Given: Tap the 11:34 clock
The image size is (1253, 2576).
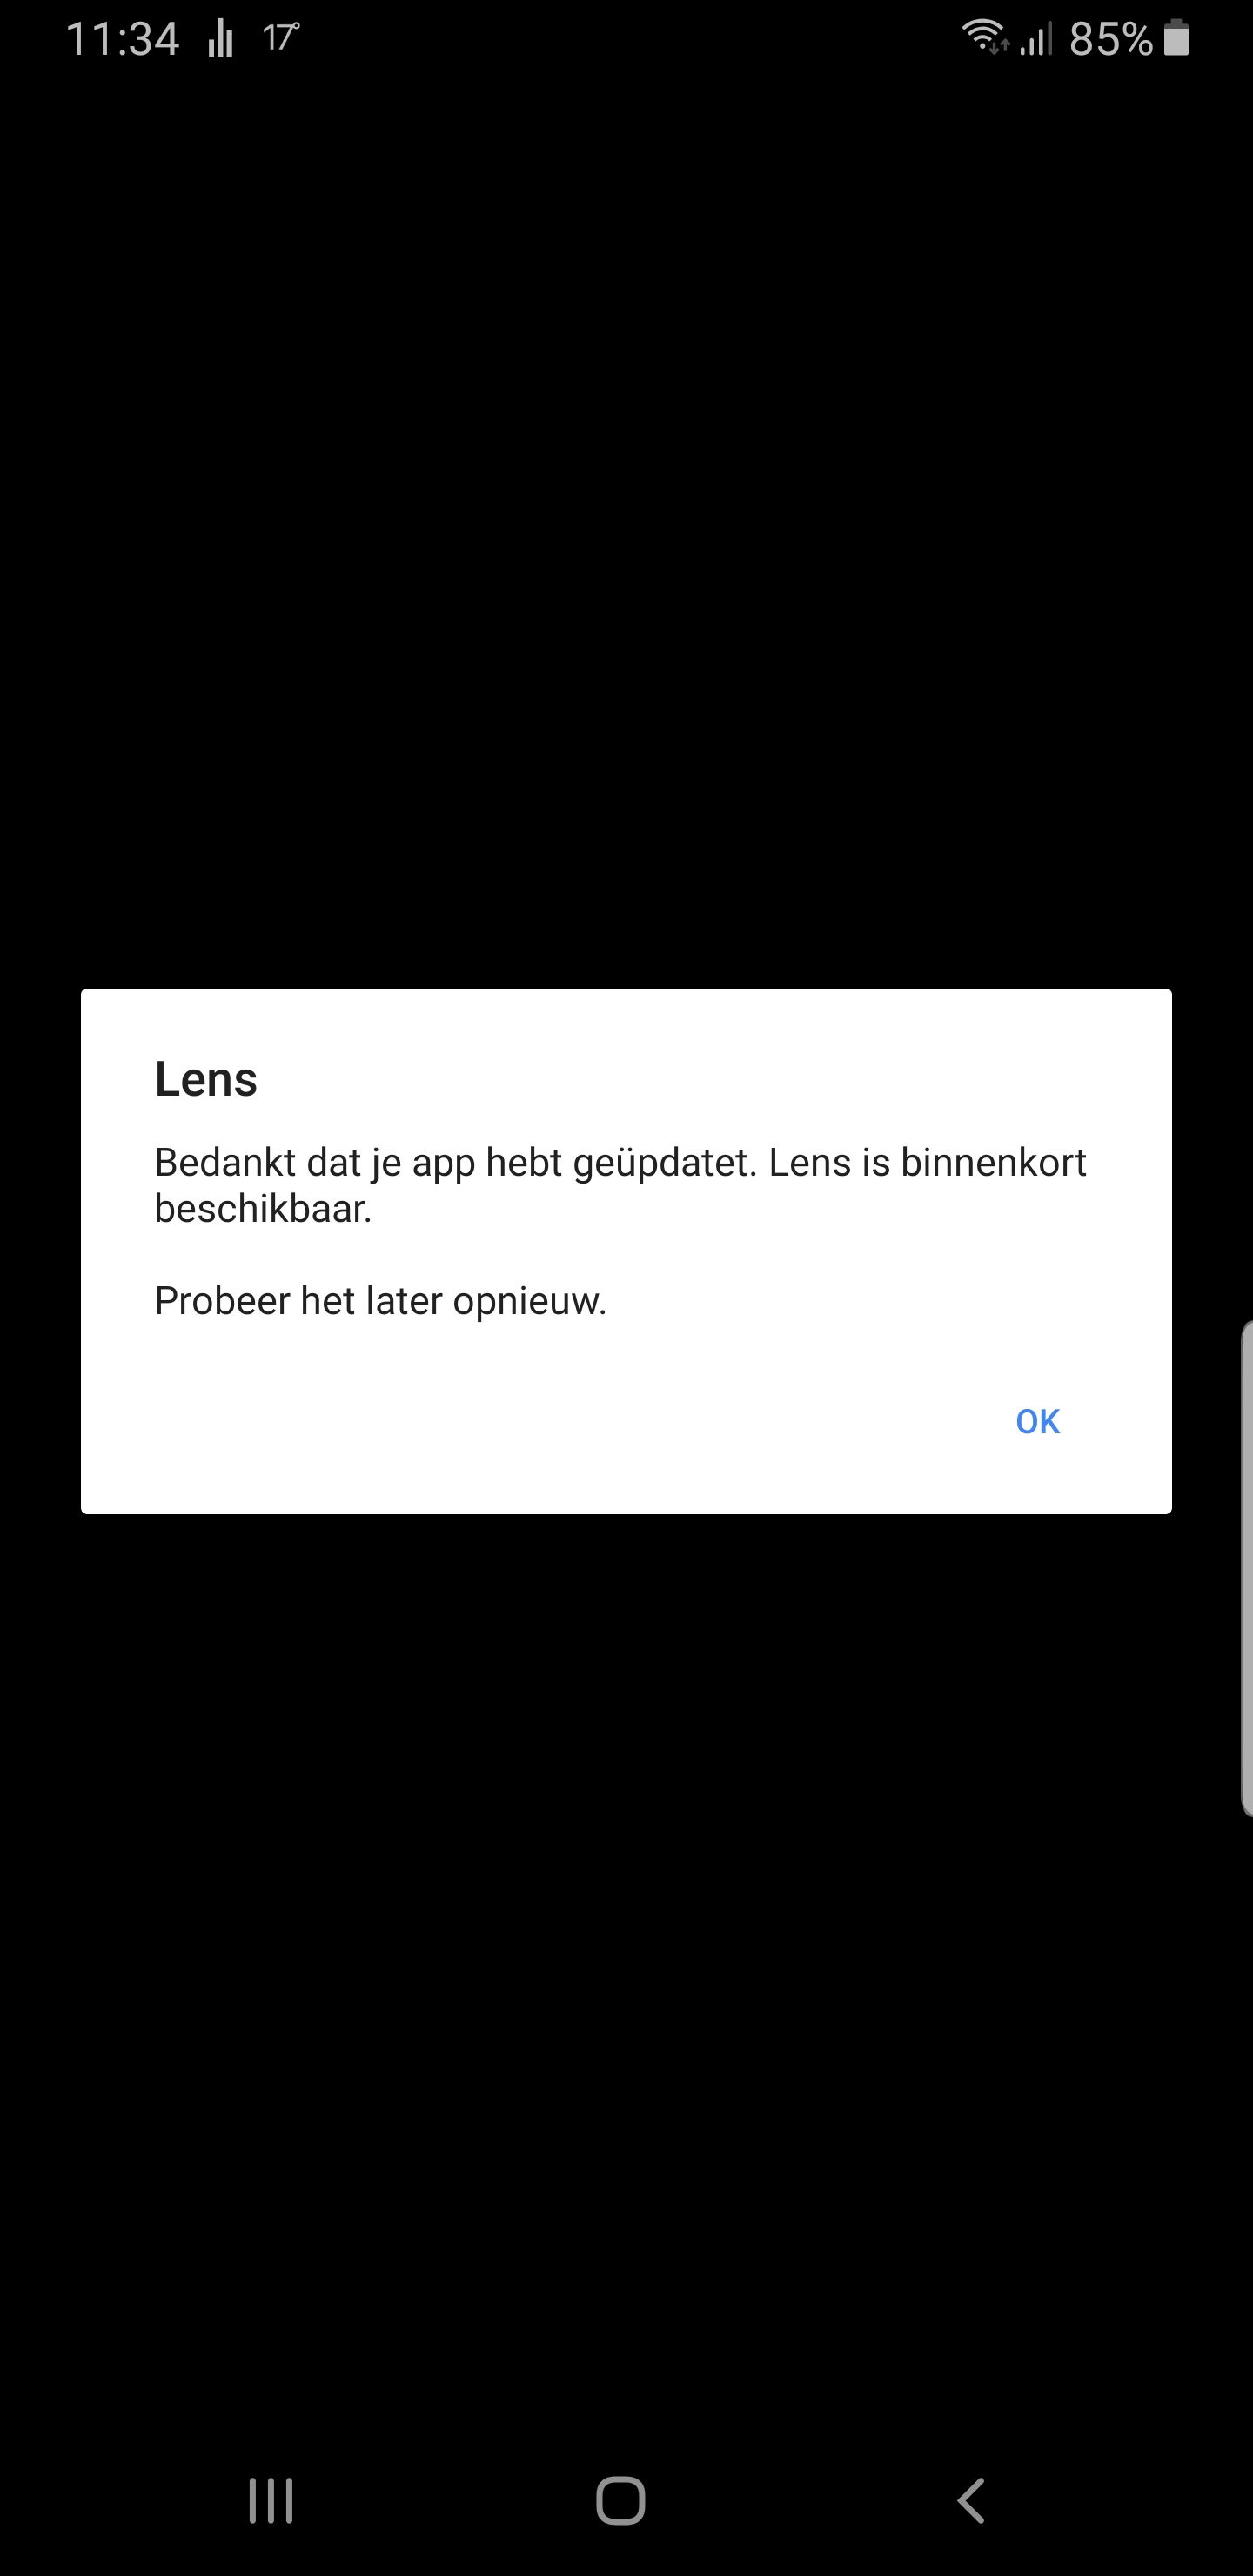Looking at the screenshot, I should [122, 40].
